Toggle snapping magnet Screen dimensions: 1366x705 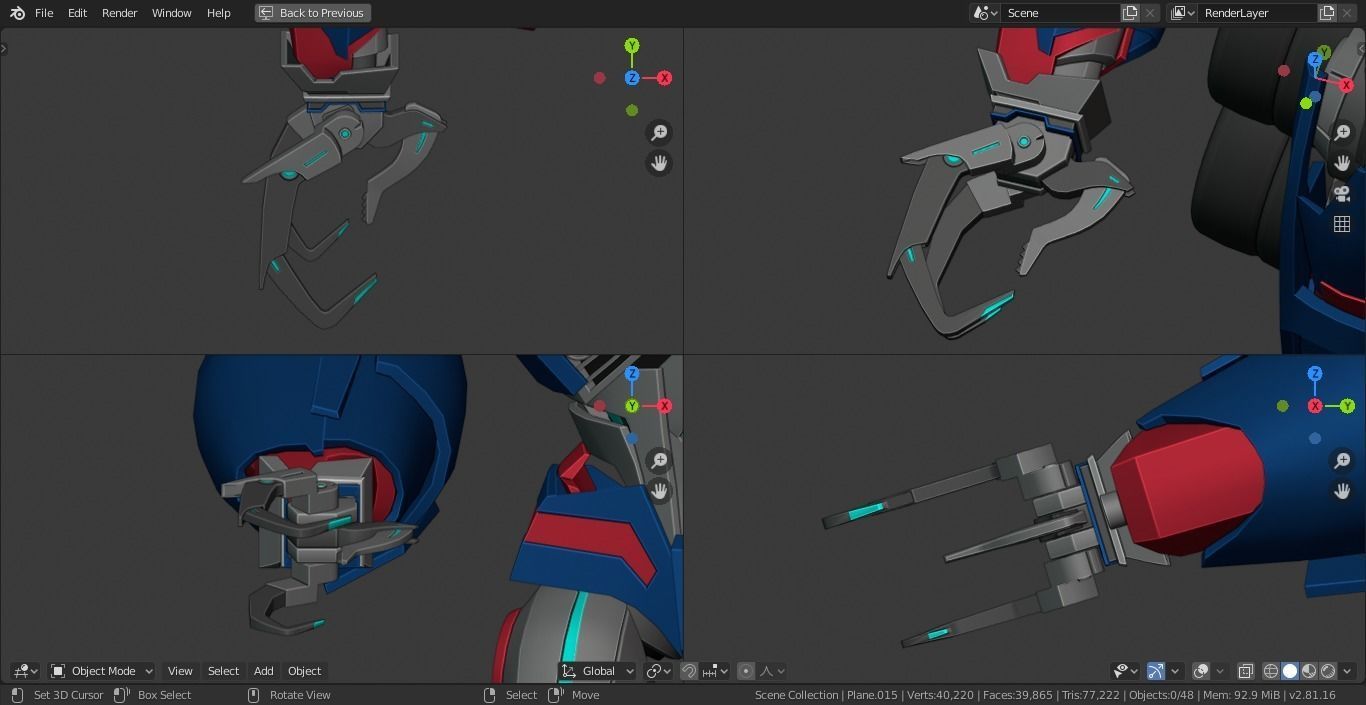point(689,671)
